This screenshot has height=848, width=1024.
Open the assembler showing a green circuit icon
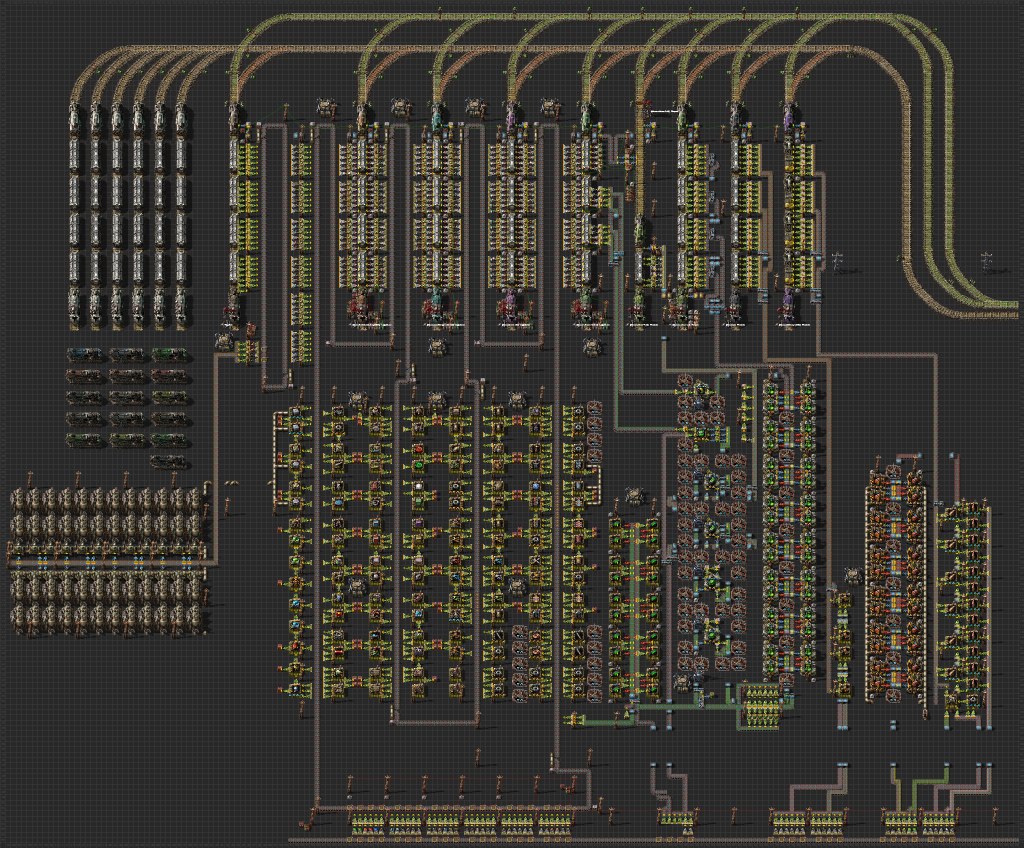tap(418, 465)
